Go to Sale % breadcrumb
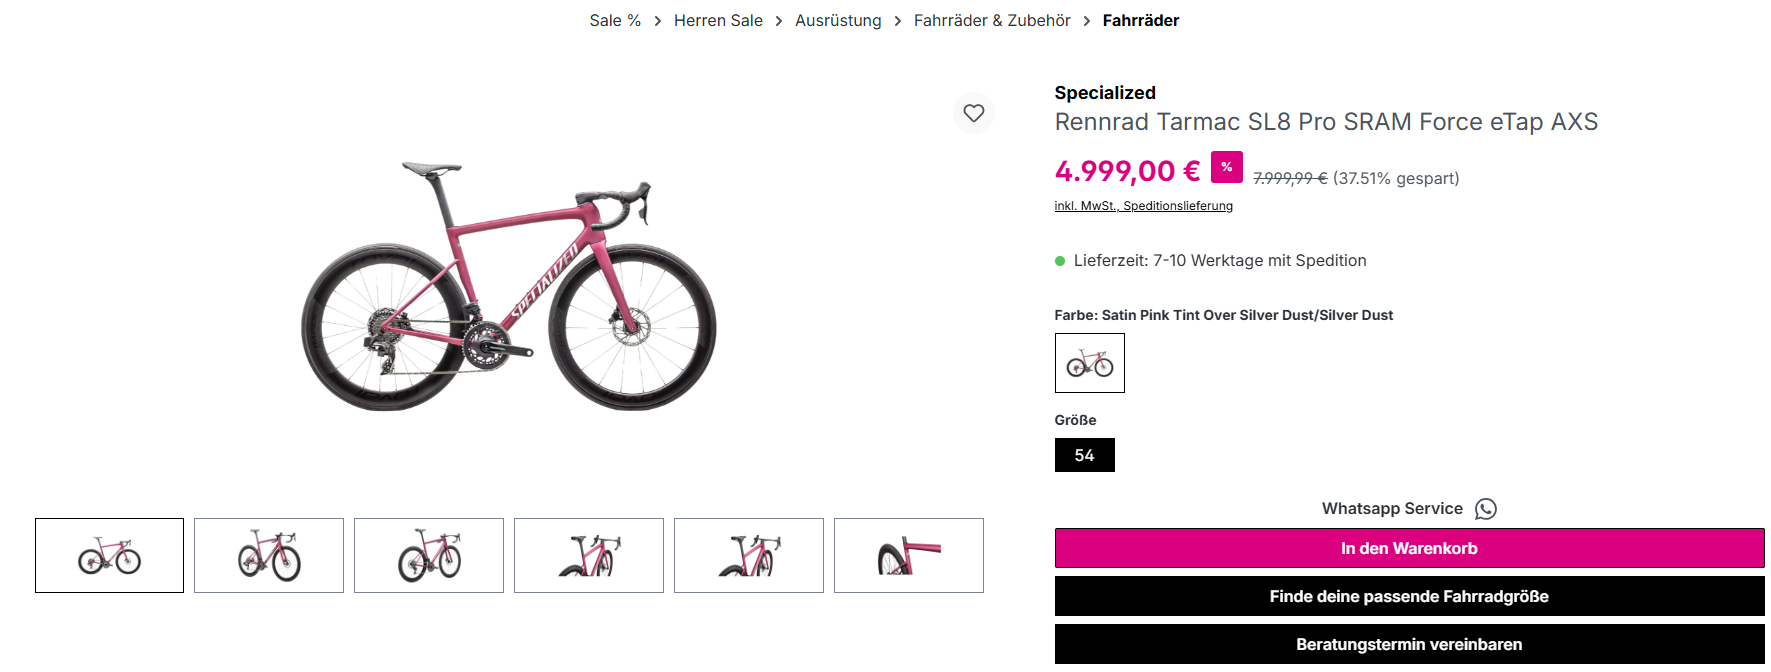Image resolution: width=1771 pixels, height=672 pixels. coord(615,21)
